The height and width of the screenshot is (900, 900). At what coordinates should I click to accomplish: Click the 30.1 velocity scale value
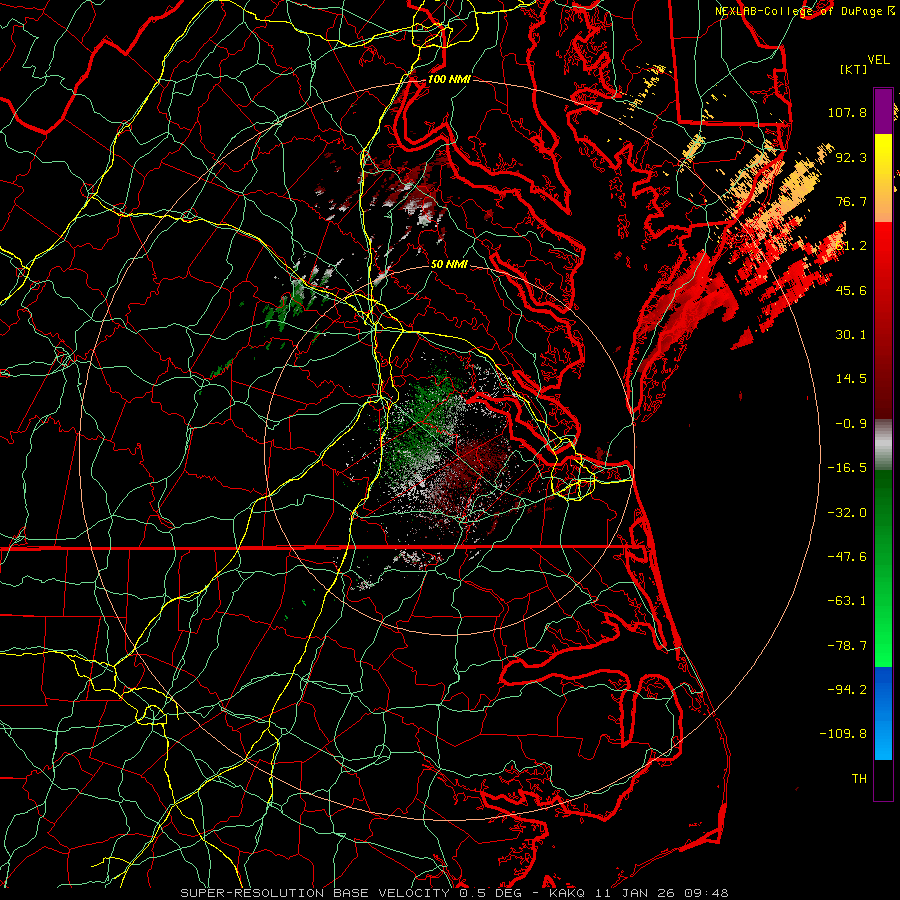click(851, 335)
